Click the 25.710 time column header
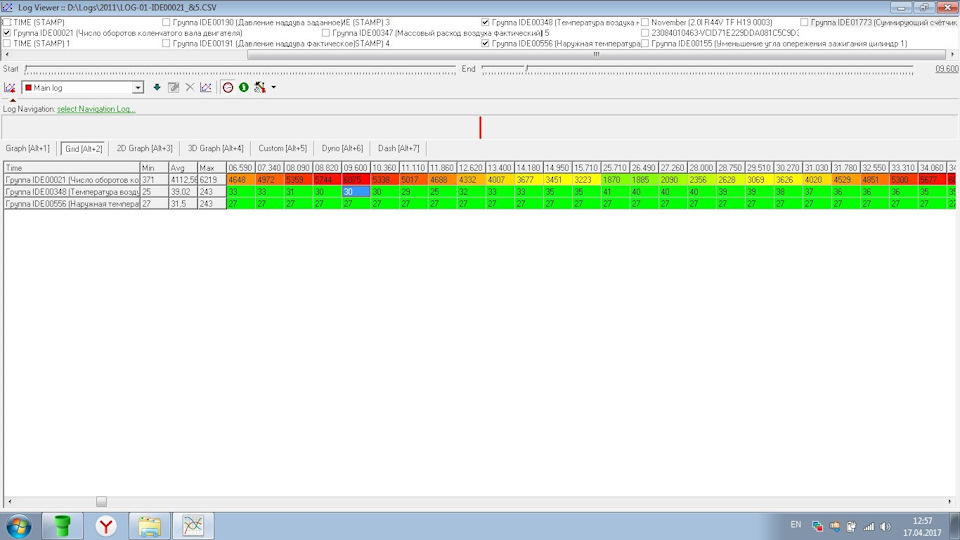Screen dimensions: 960x540 coord(615,168)
